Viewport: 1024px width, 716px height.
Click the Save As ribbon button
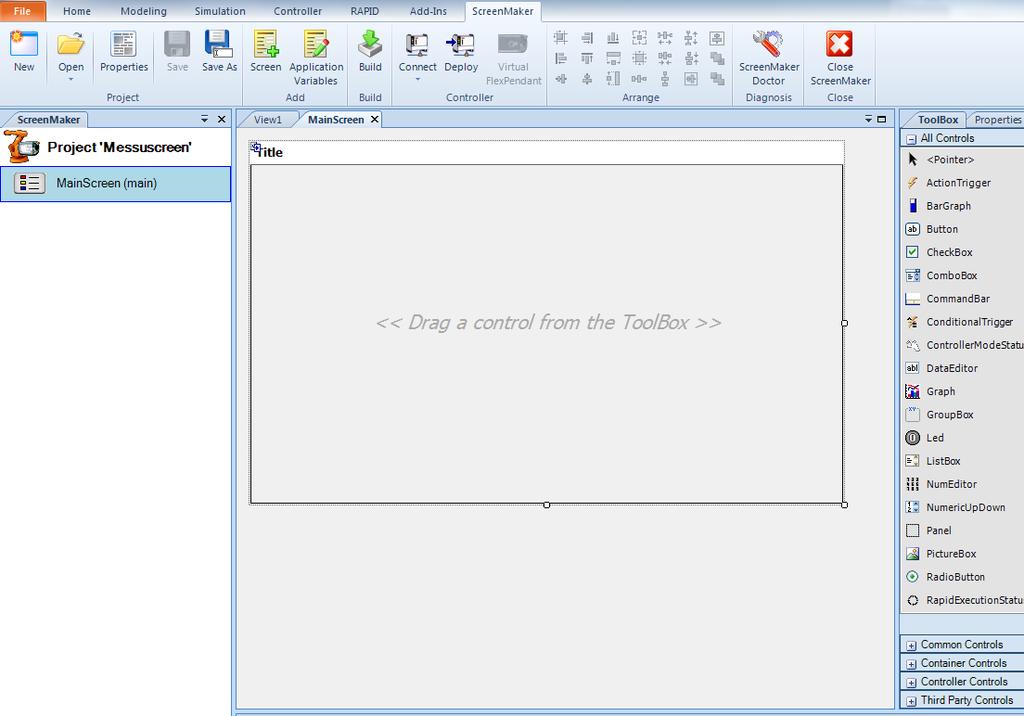(219, 51)
